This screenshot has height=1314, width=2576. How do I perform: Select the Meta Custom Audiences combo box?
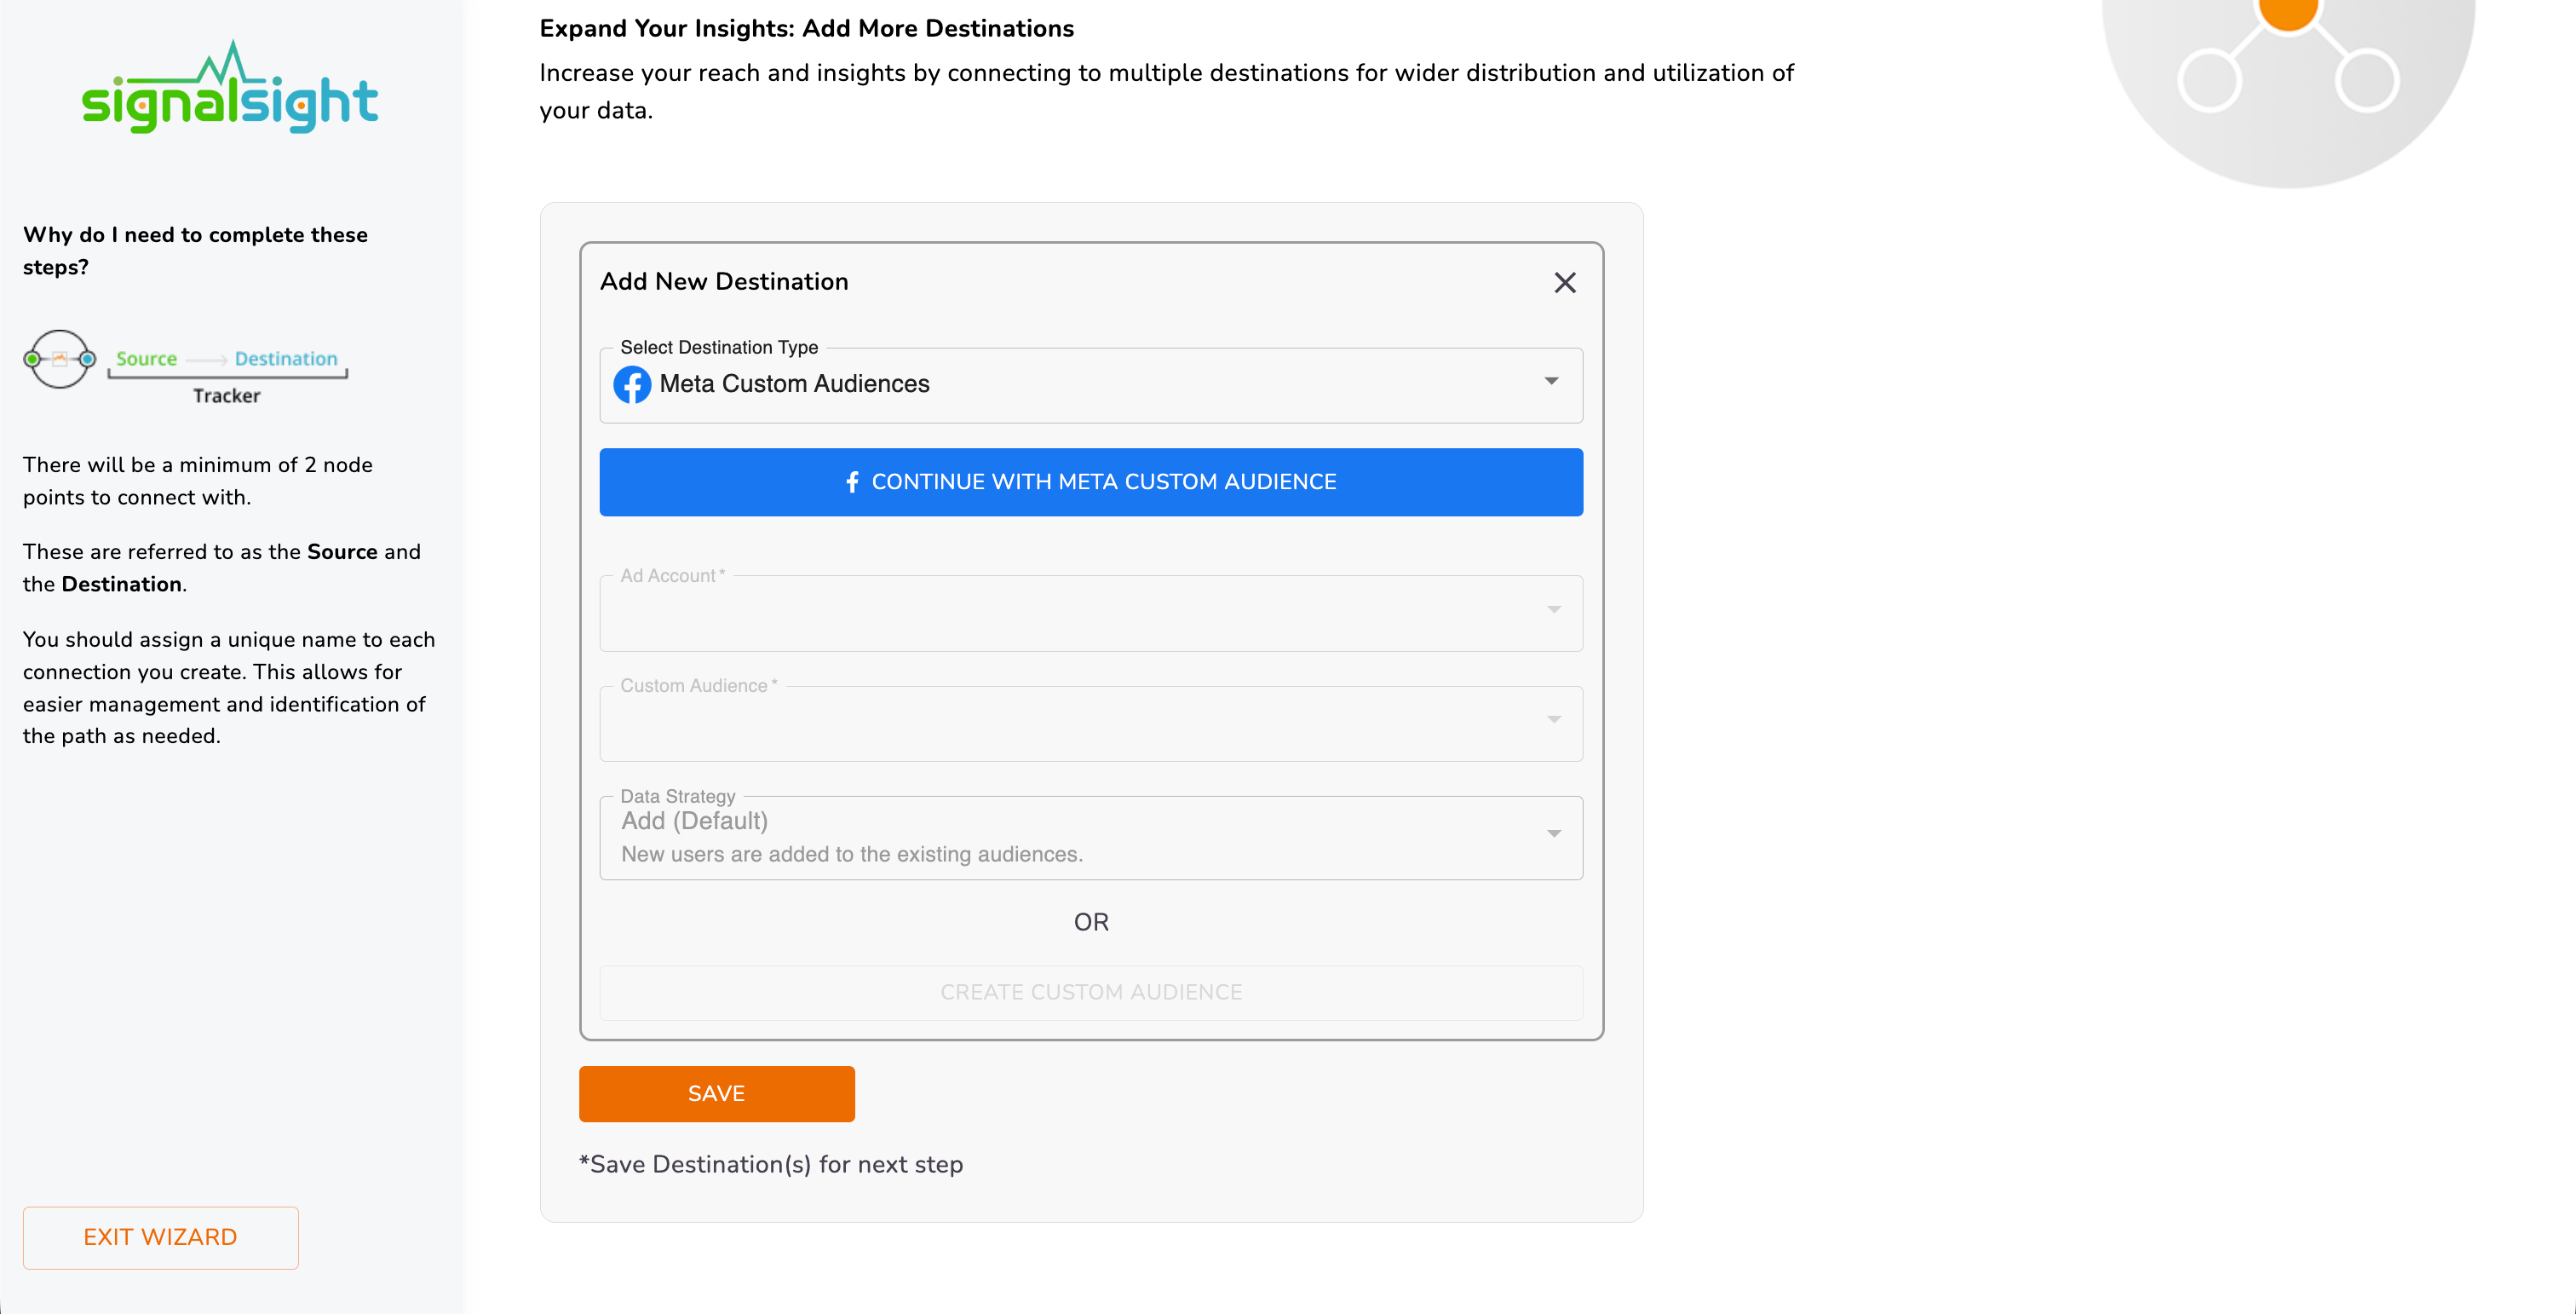pyautogui.click(x=1091, y=385)
